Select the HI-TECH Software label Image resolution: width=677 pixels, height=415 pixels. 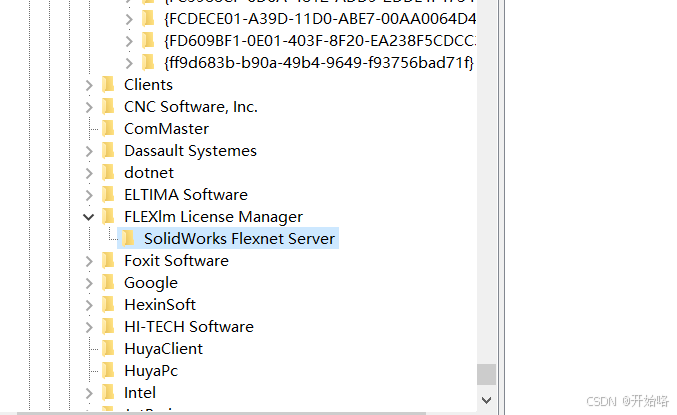(x=189, y=327)
